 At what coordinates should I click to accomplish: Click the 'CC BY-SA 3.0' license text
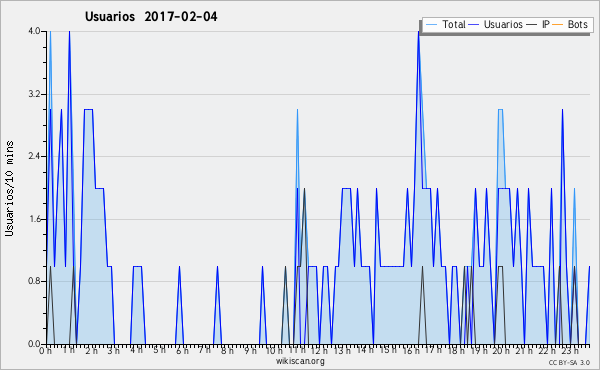569,363
